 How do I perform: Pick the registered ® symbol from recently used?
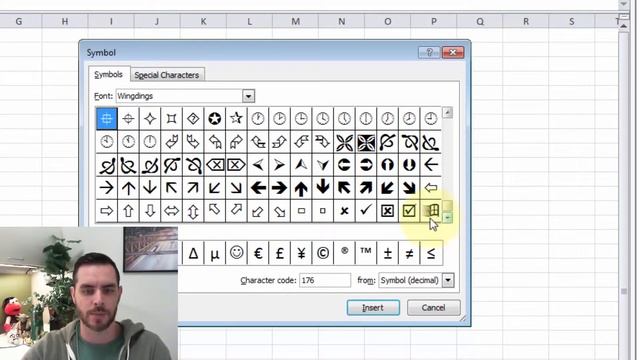[344, 253]
